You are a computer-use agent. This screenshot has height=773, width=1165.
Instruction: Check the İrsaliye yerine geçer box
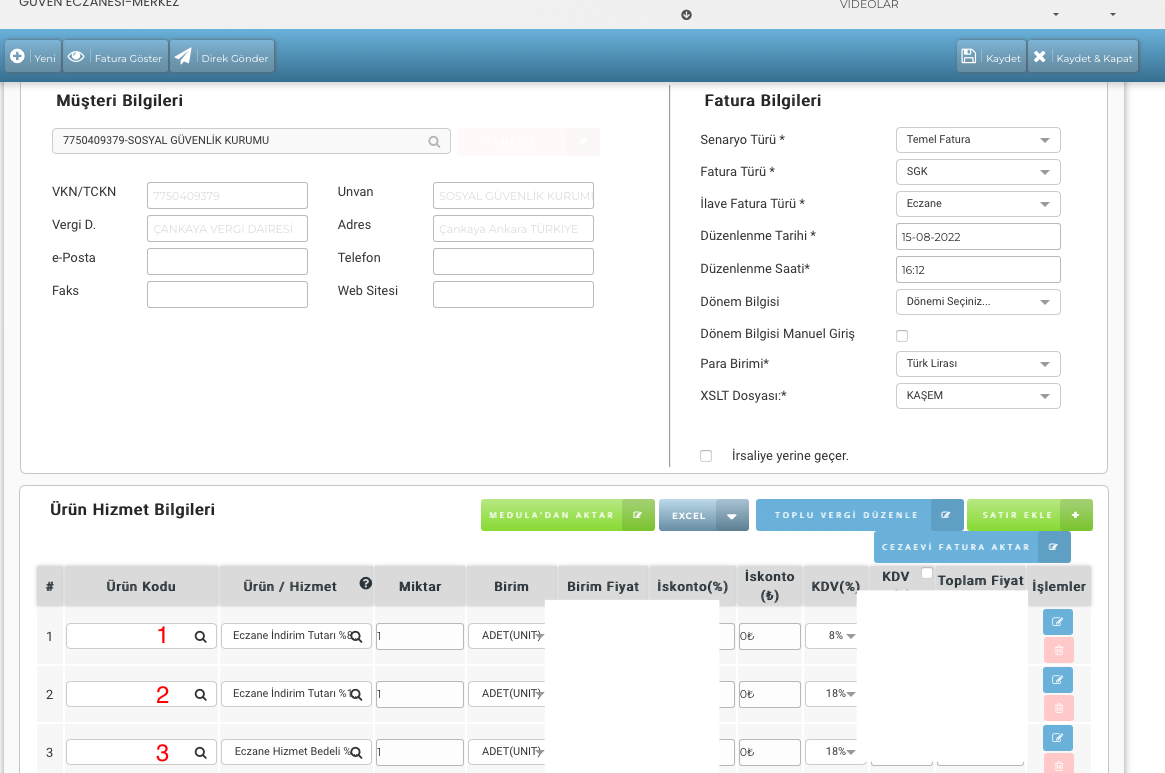coord(706,456)
